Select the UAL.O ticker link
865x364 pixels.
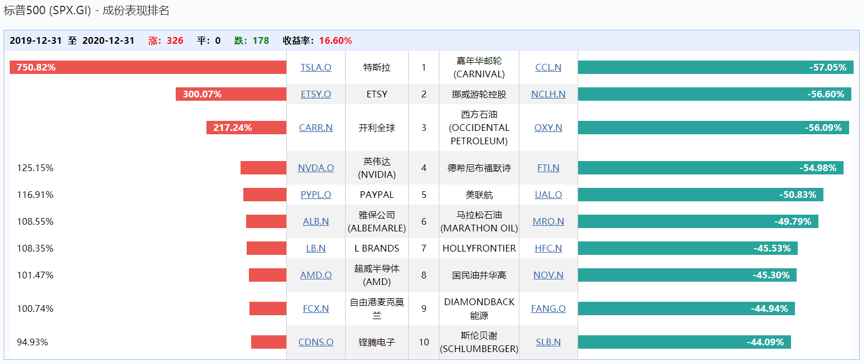(x=548, y=194)
